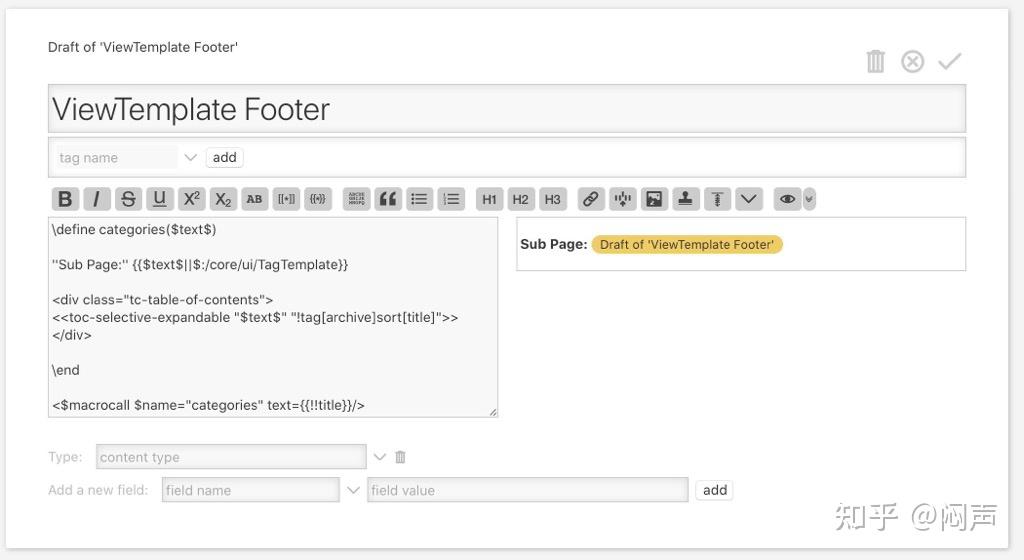The width and height of the screenshot is (1024, 560).
Task: Open the field name dropdown chevron
Action: (x=353, y=490)
